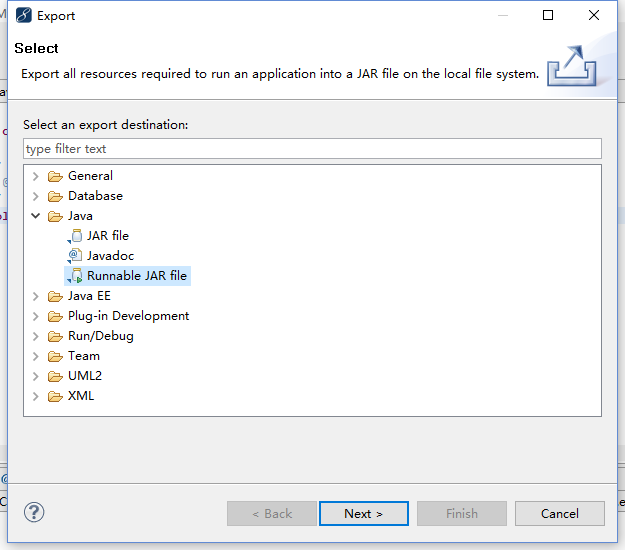Collapse the Java category

point(36,216)
